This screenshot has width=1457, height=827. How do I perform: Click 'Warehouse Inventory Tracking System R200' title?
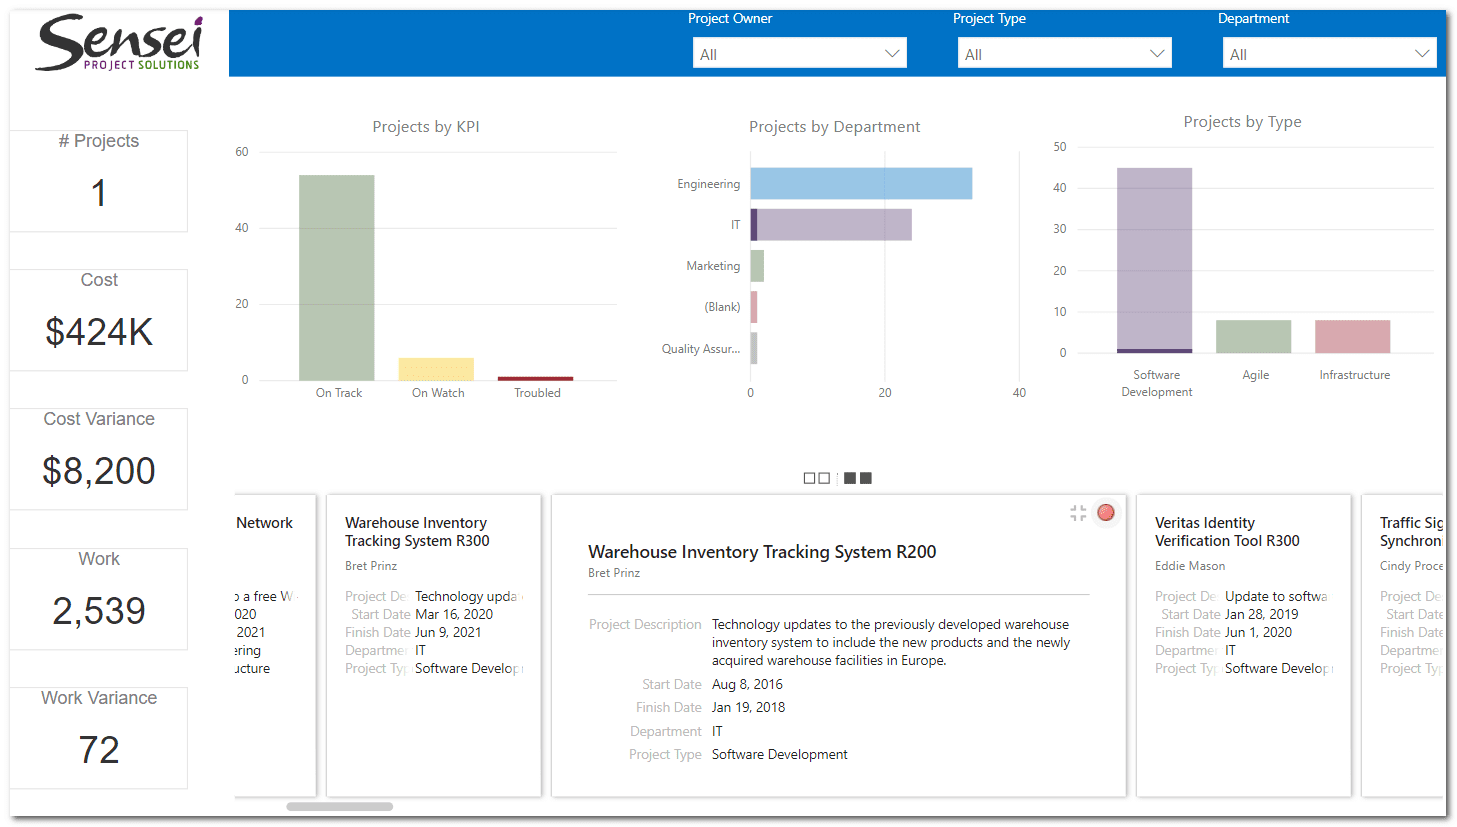pos(762,552)
